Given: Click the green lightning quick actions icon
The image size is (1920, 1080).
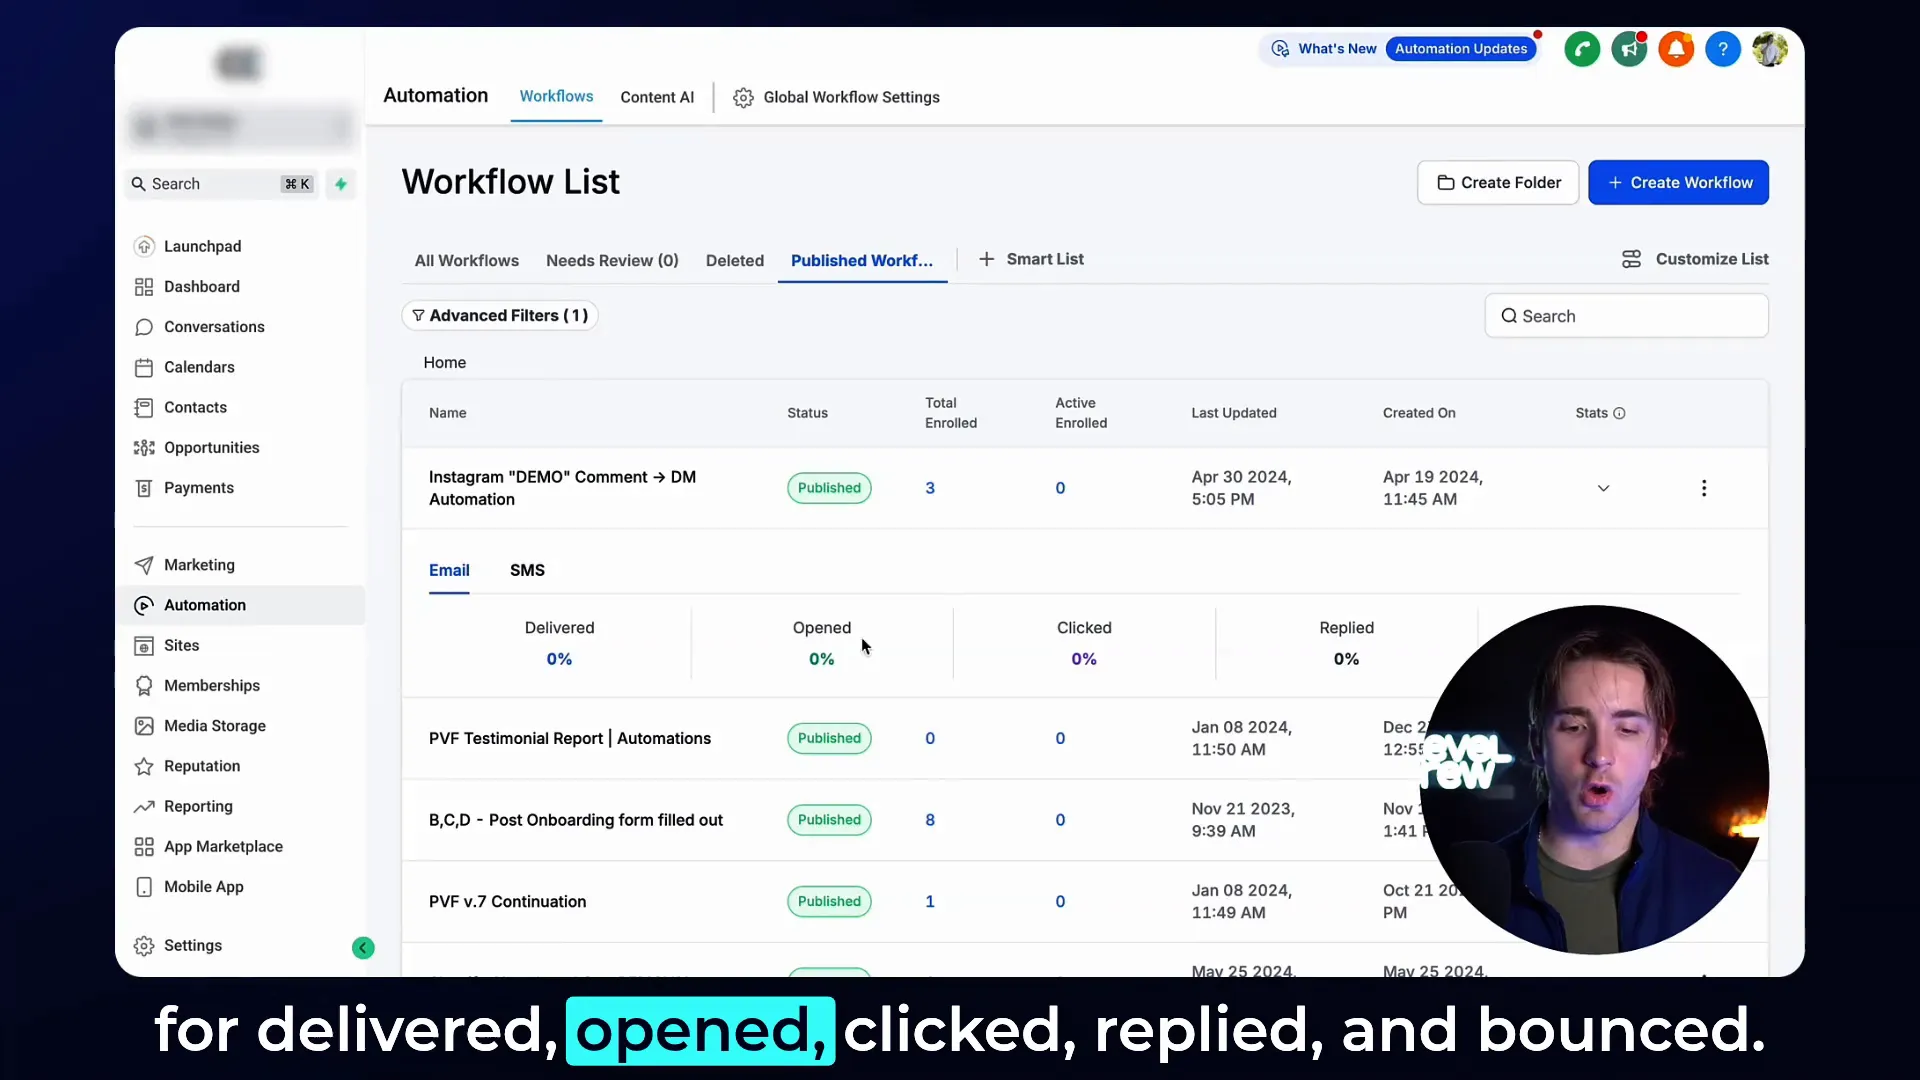Looking at the screenshot, I should (341, 184).
